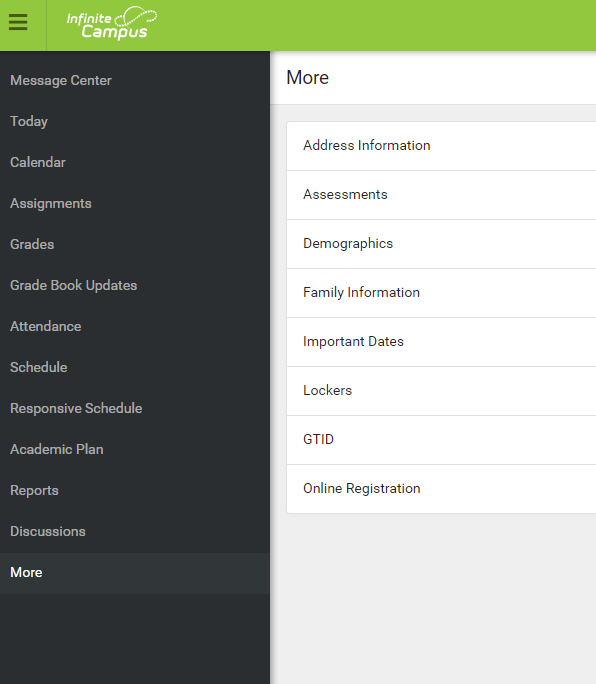Select Lockers in the list
Image resolution: width=596 pixels, height=684 pixels.
point(441,391)
